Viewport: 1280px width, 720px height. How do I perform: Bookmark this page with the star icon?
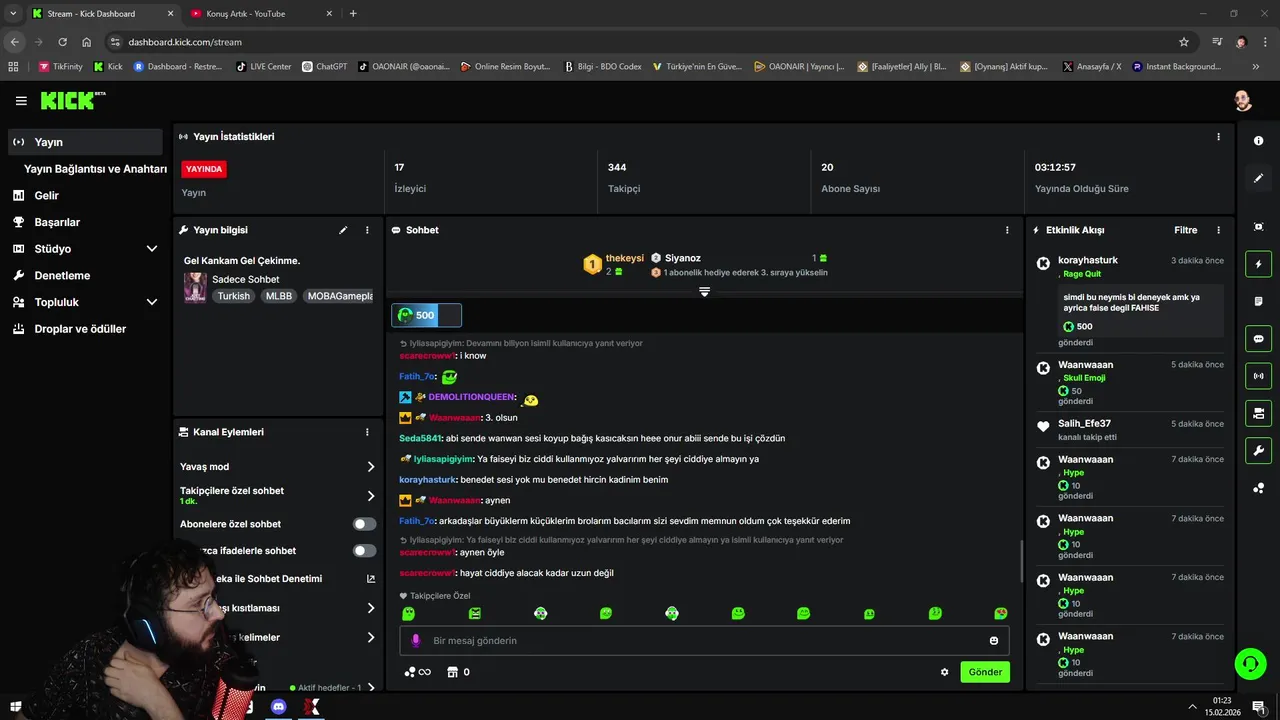coord(1184,42)
